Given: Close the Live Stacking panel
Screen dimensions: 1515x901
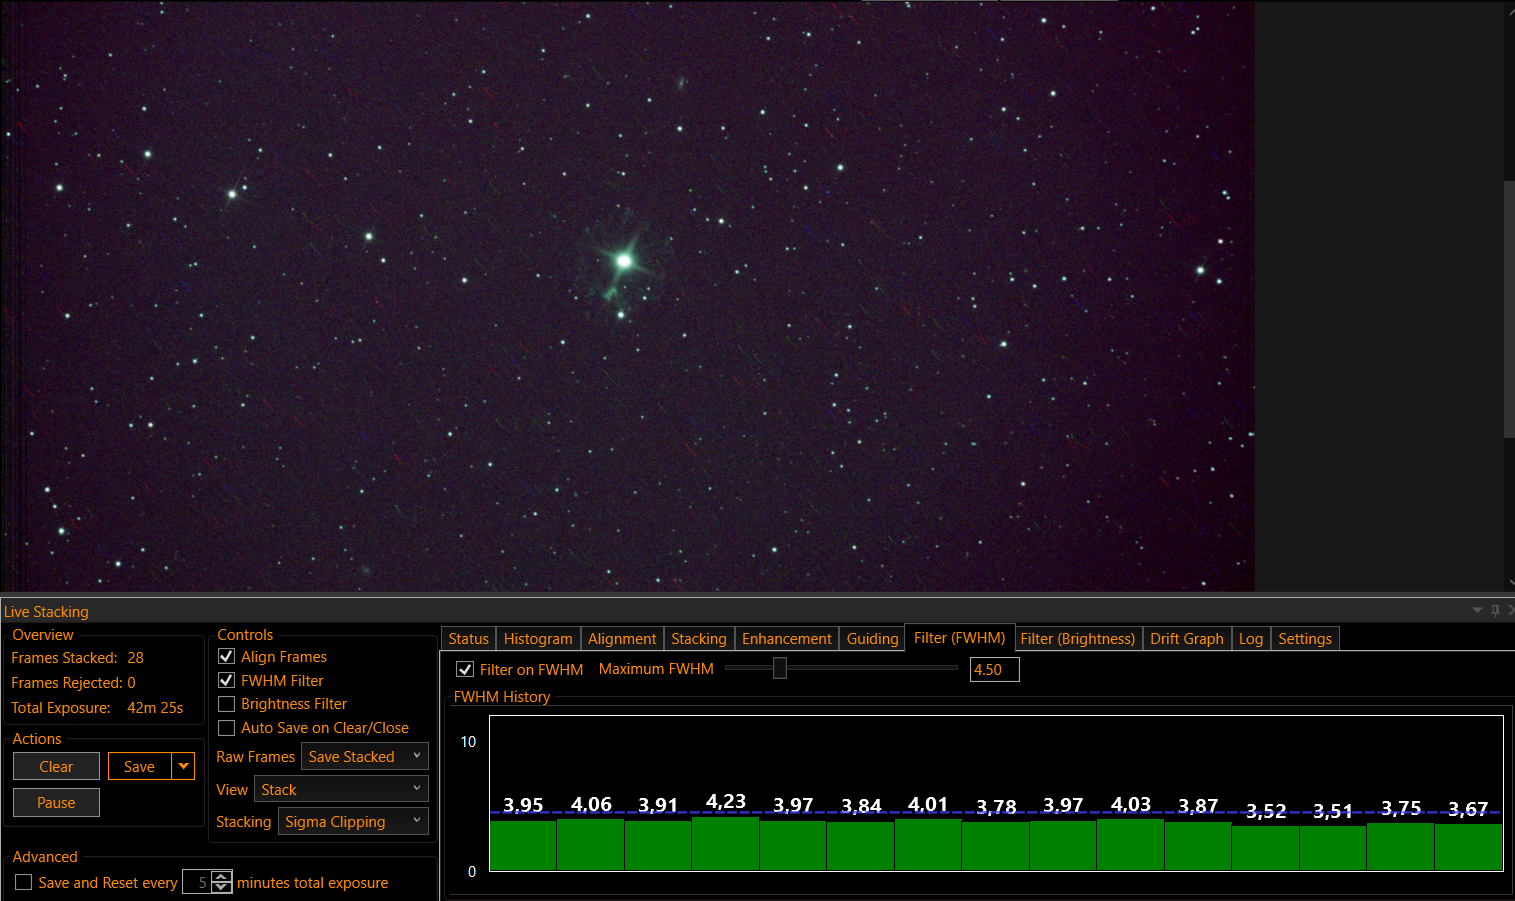Looking at the screenshot, I should tap(1510, 610).
